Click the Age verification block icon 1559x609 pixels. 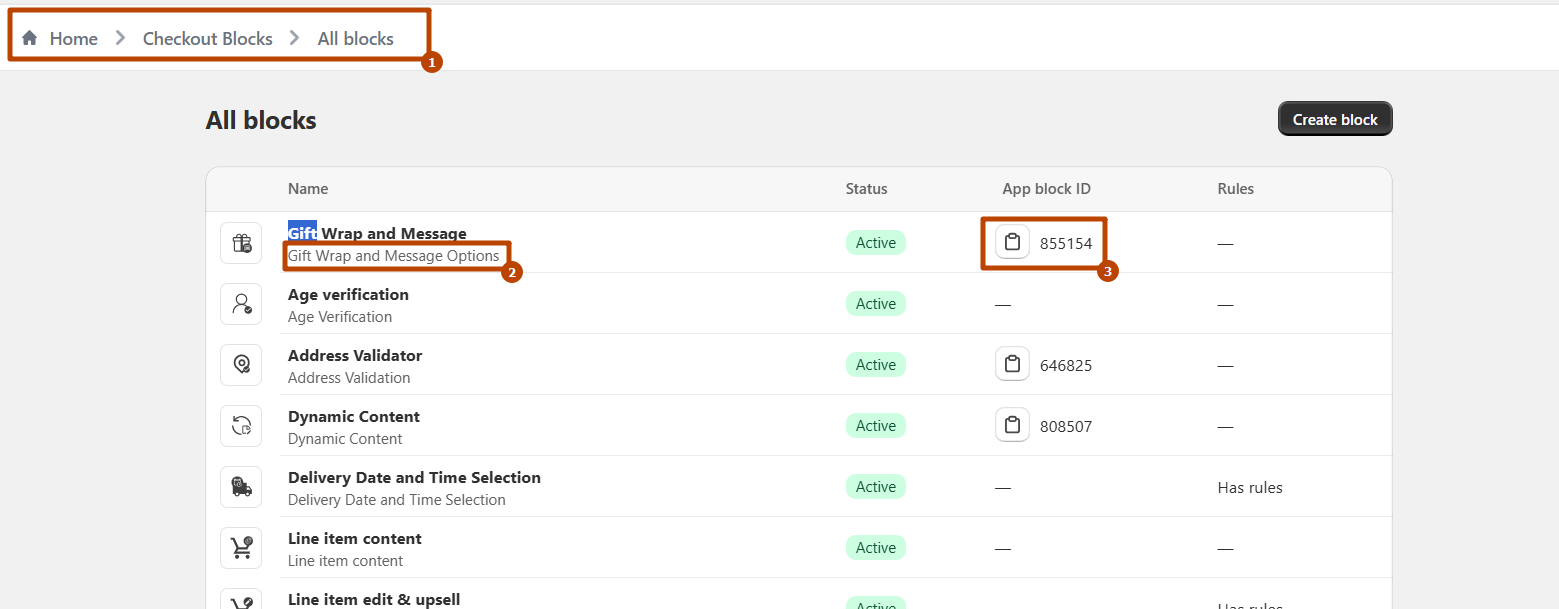[x=241, y=304]
